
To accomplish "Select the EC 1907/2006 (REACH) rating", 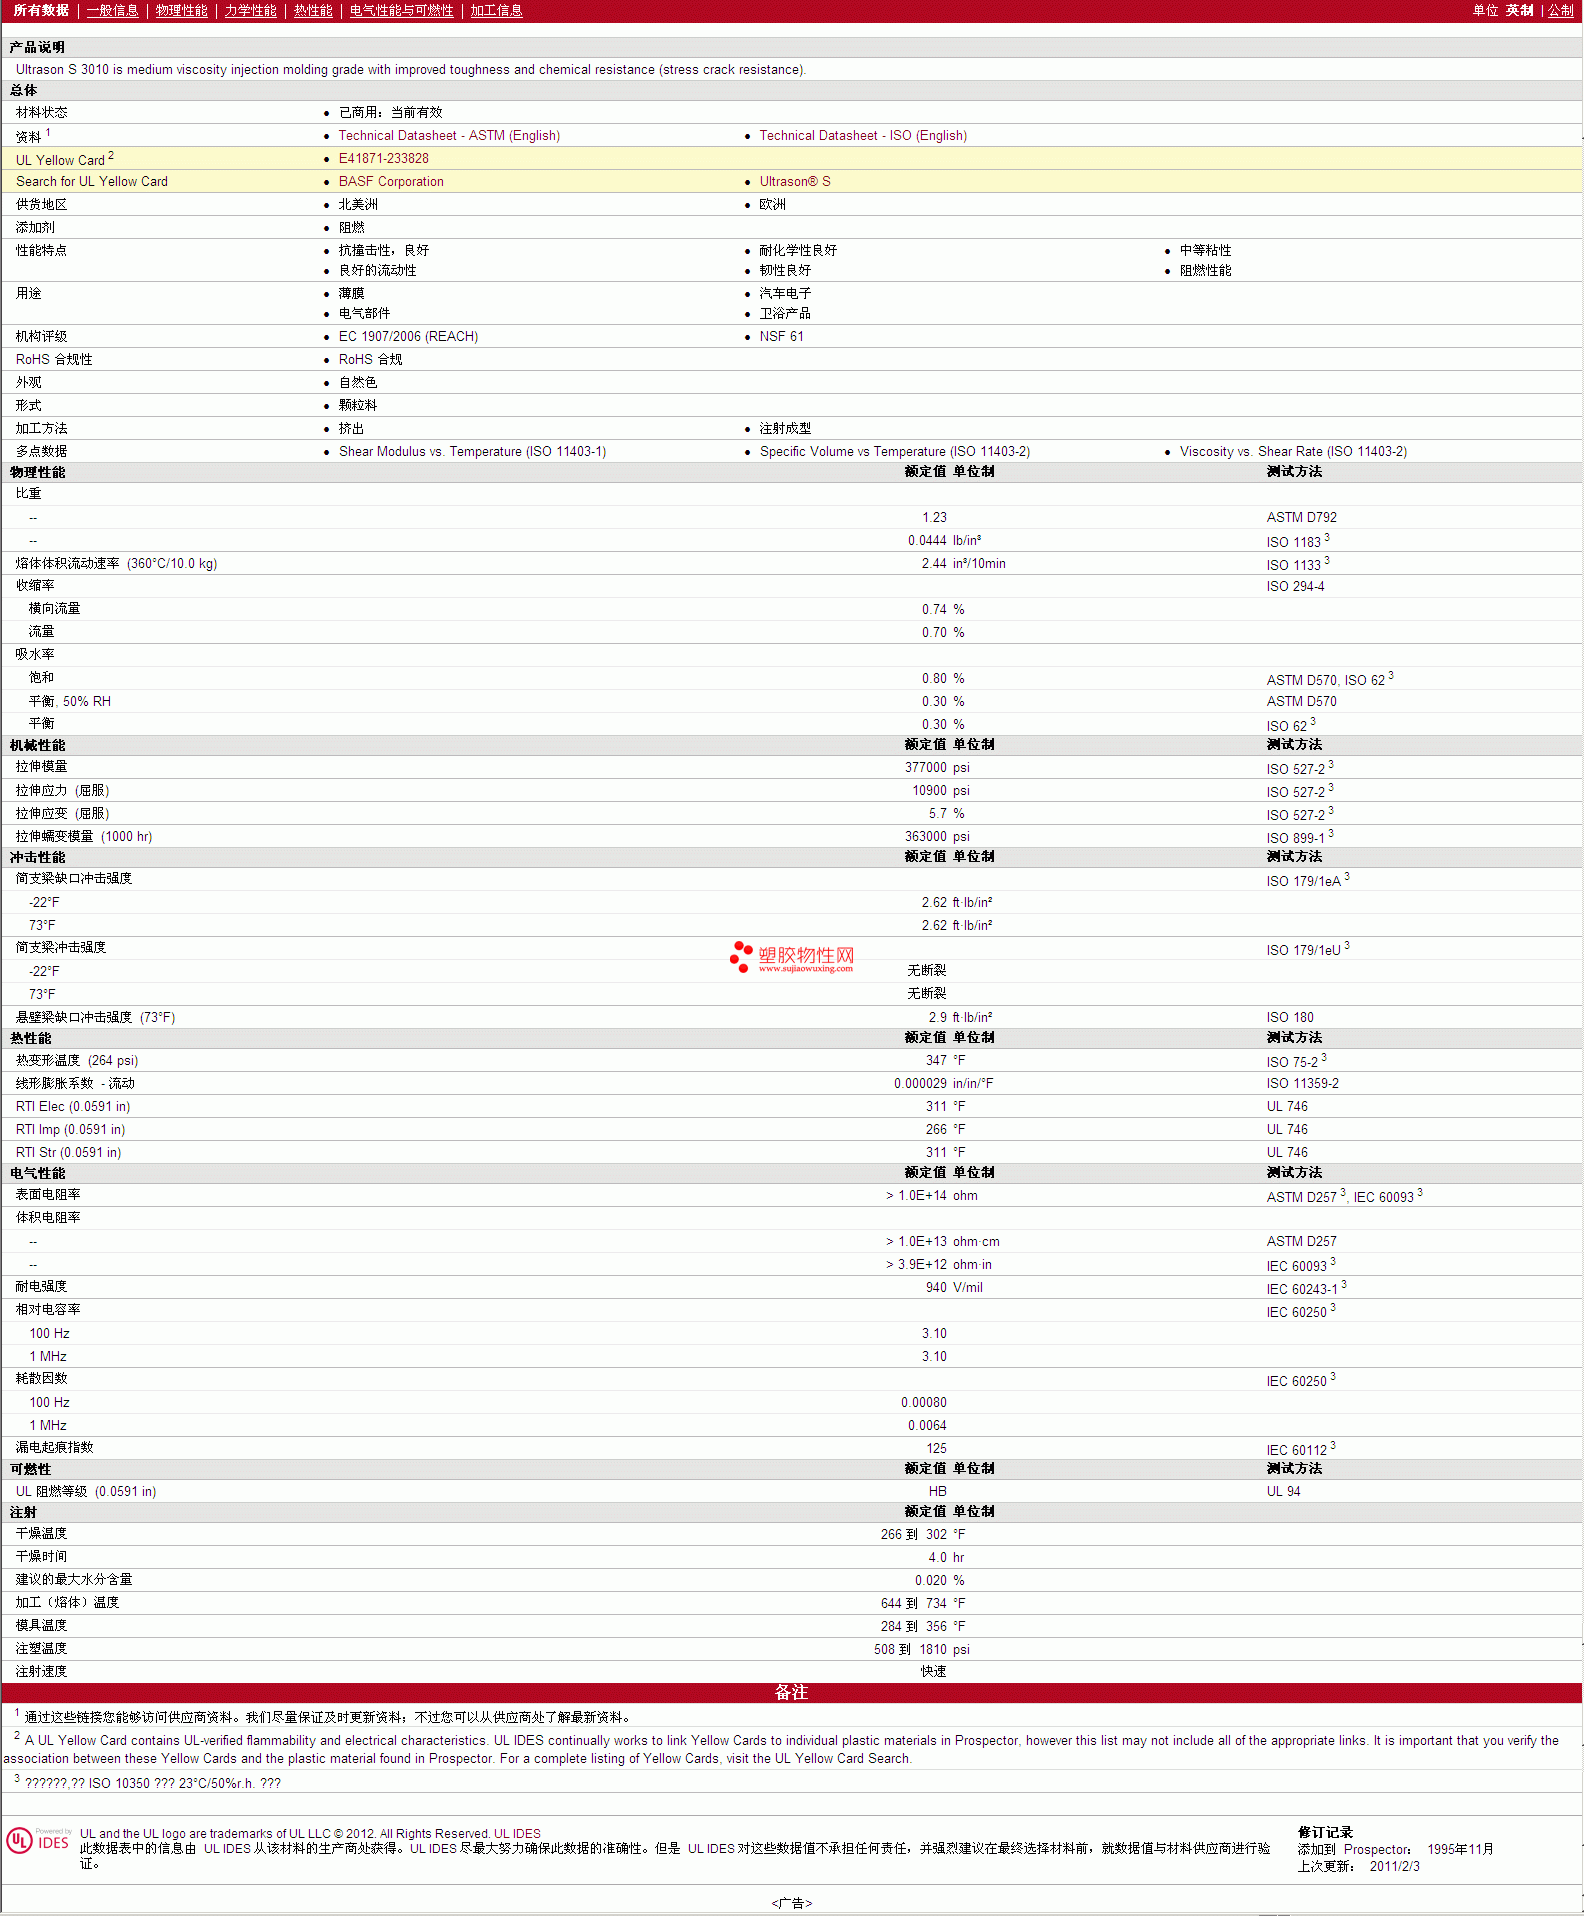I will [408, 336].
